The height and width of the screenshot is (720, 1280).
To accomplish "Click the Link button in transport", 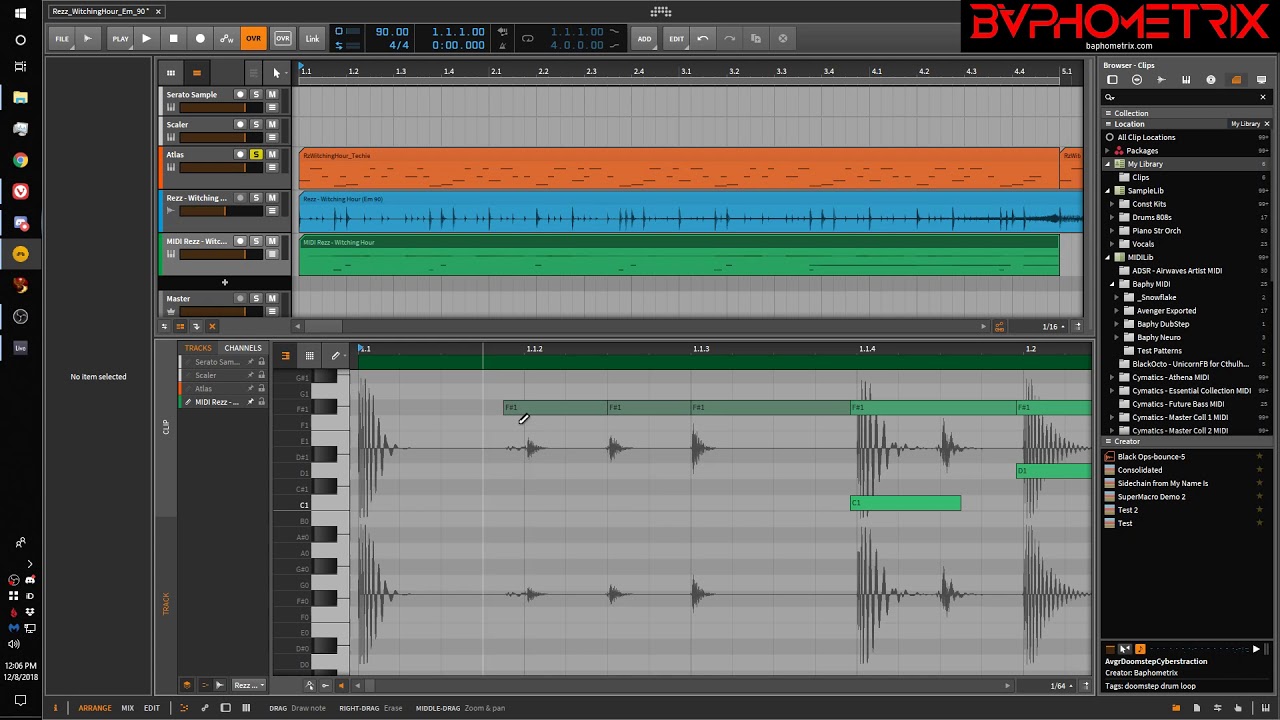I will [312, 38].
